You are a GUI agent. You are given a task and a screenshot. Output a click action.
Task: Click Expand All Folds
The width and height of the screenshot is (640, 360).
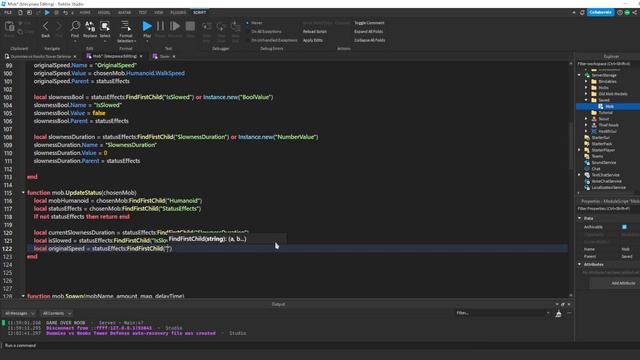(369, 31)
